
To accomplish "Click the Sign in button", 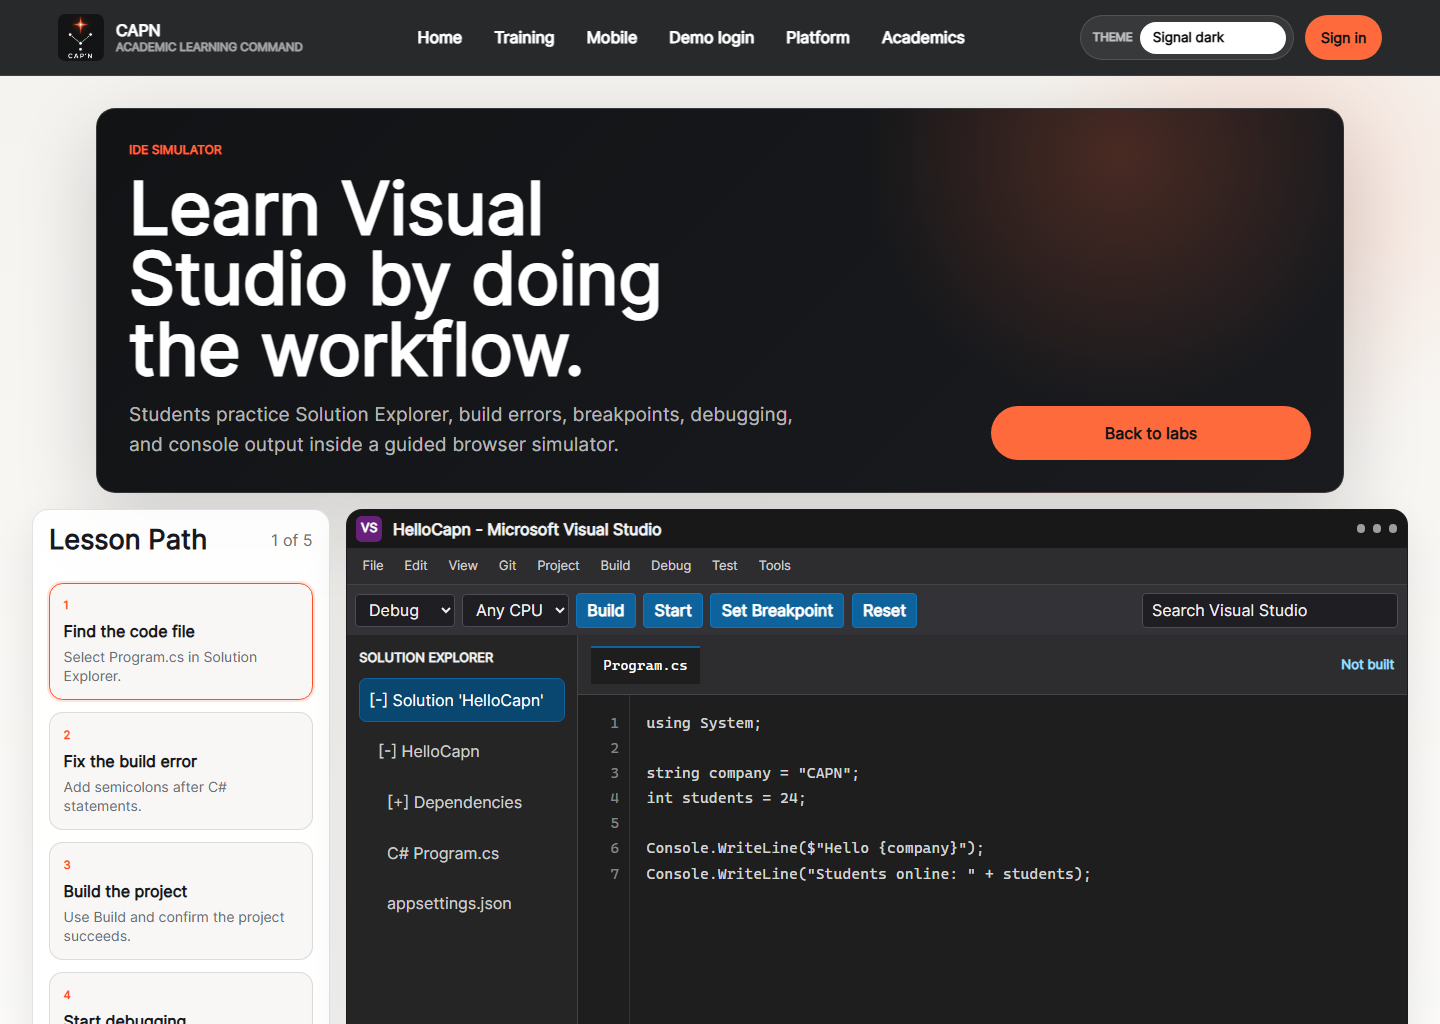I will click(1343, 38).
